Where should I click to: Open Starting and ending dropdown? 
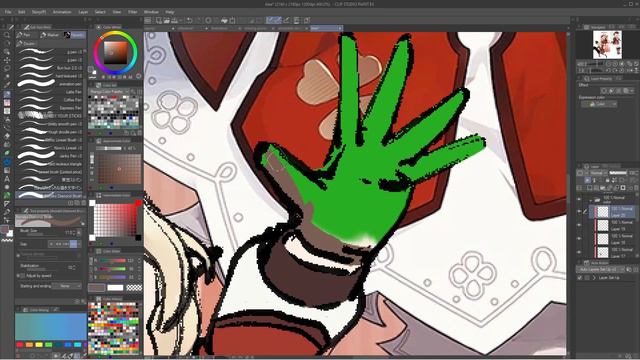[67, 286]
